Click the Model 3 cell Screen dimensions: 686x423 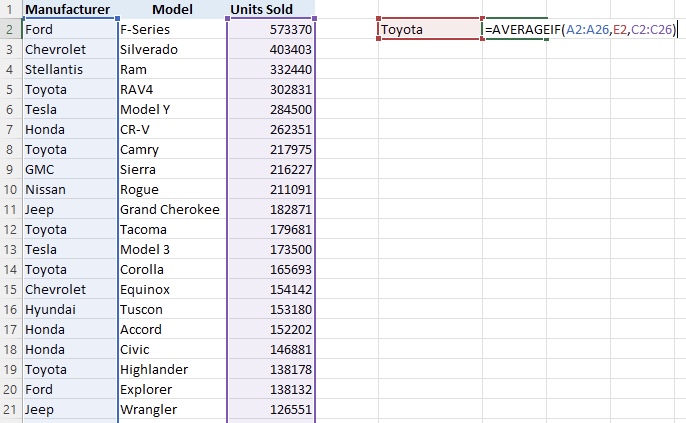pos(172,249)
